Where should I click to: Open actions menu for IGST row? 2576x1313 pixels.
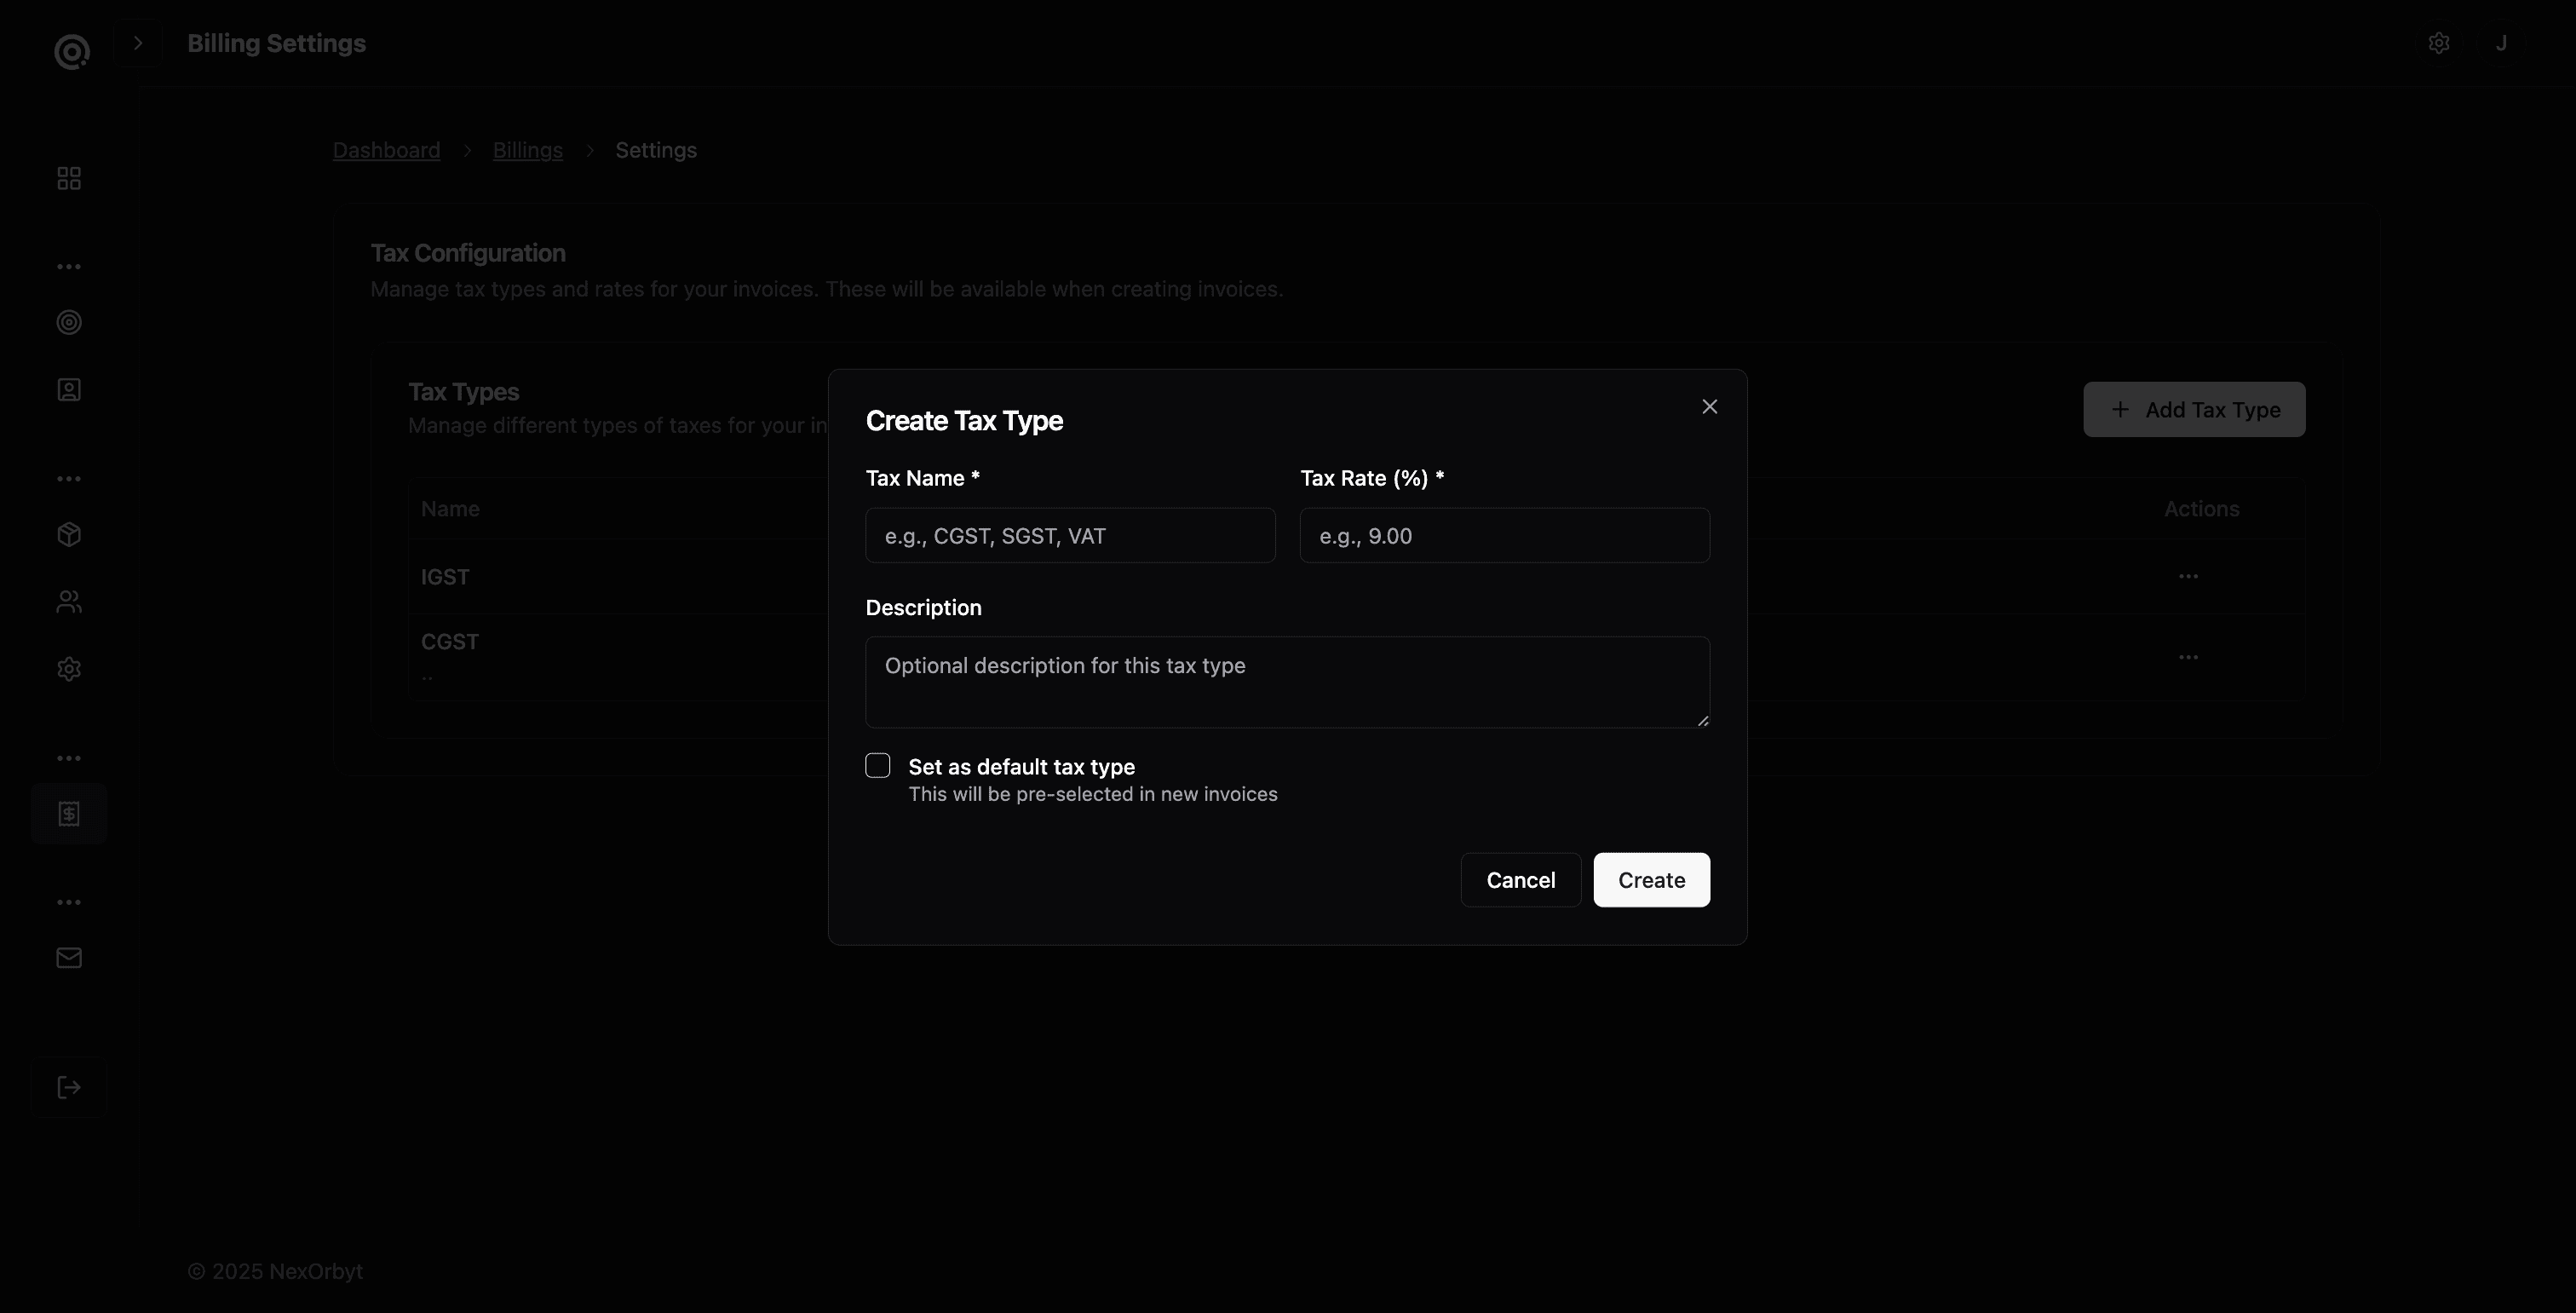click(2188, 576)
